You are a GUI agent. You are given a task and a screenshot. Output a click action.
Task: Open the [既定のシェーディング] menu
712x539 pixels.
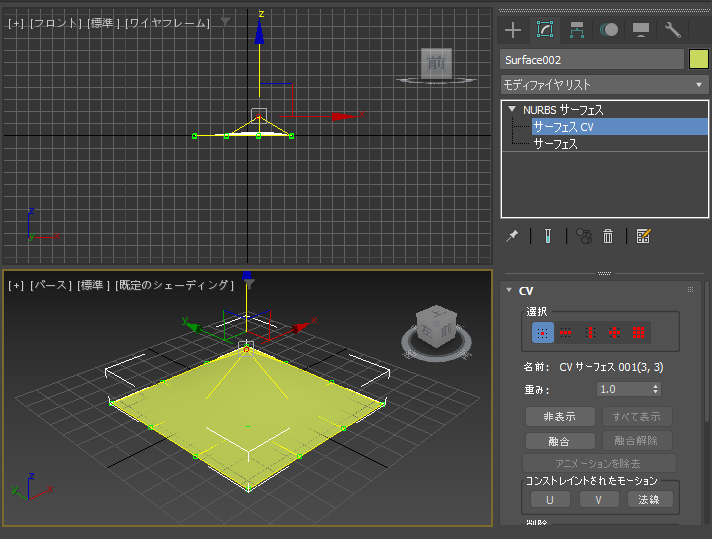click(174, 285)
